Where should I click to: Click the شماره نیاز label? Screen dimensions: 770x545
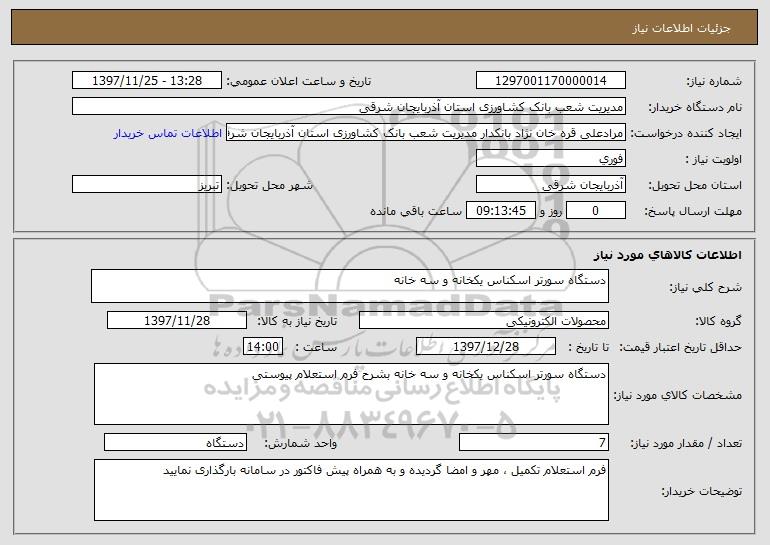[714, 82]
